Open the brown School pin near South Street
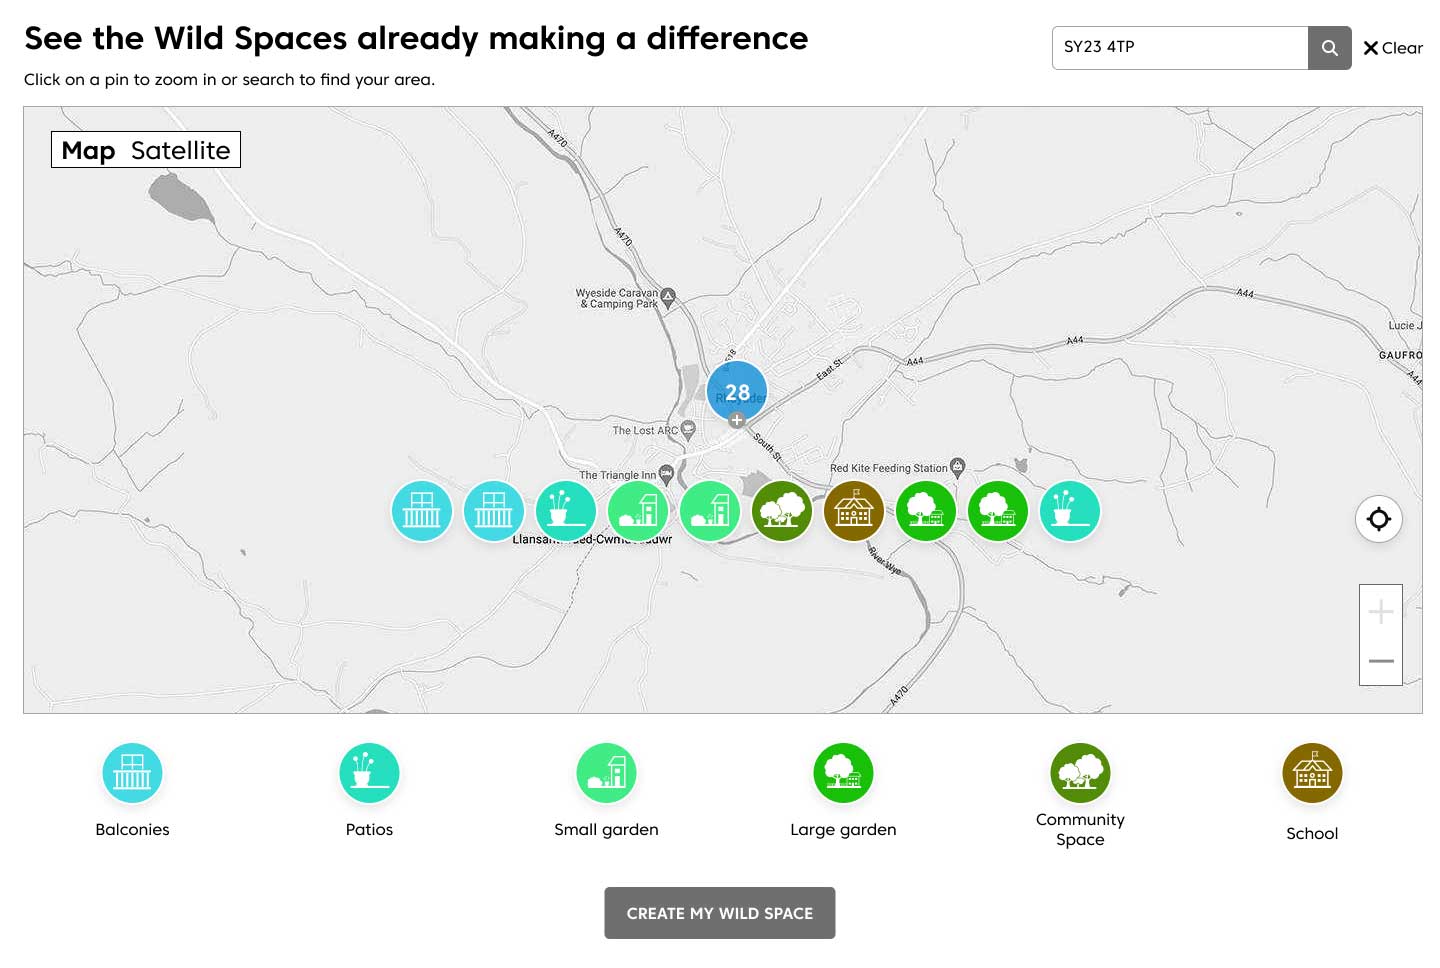This screenshot has width=1440, height=968. point(854,510)
